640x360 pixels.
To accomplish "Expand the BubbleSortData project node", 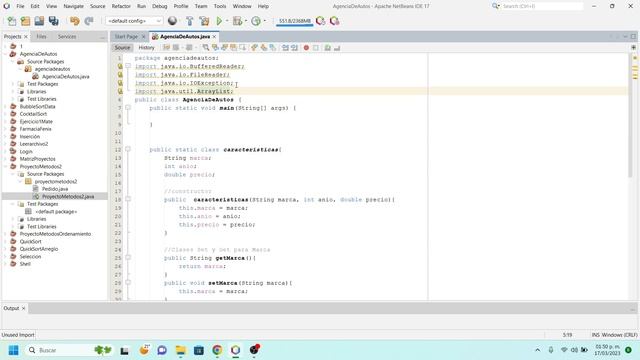I will (6, 107).
